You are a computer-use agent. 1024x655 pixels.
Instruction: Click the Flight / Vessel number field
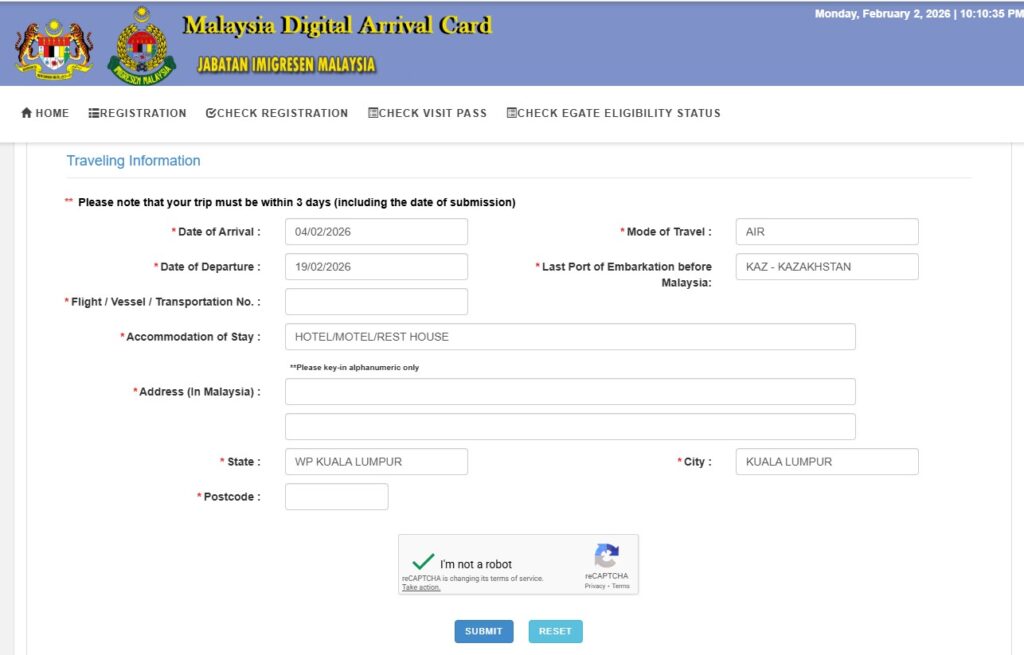(x=376, y=302)
